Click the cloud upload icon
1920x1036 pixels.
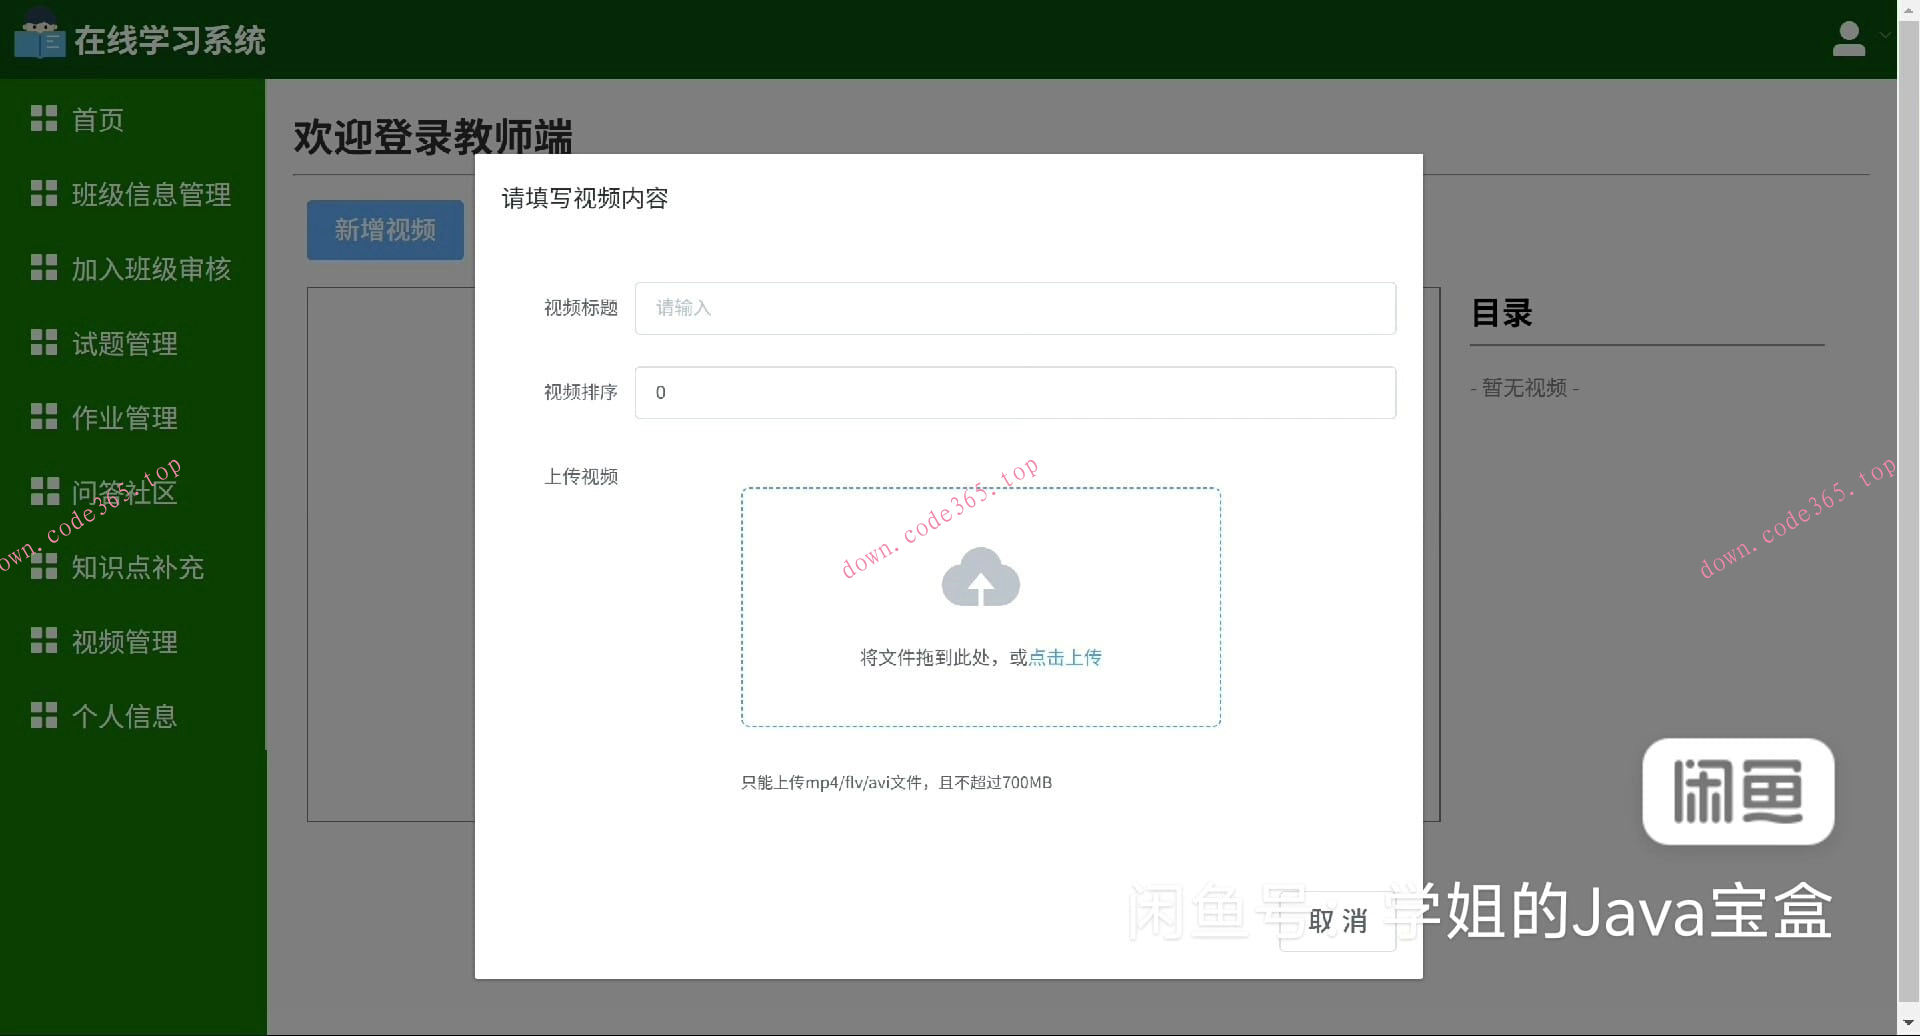[980, 578]
